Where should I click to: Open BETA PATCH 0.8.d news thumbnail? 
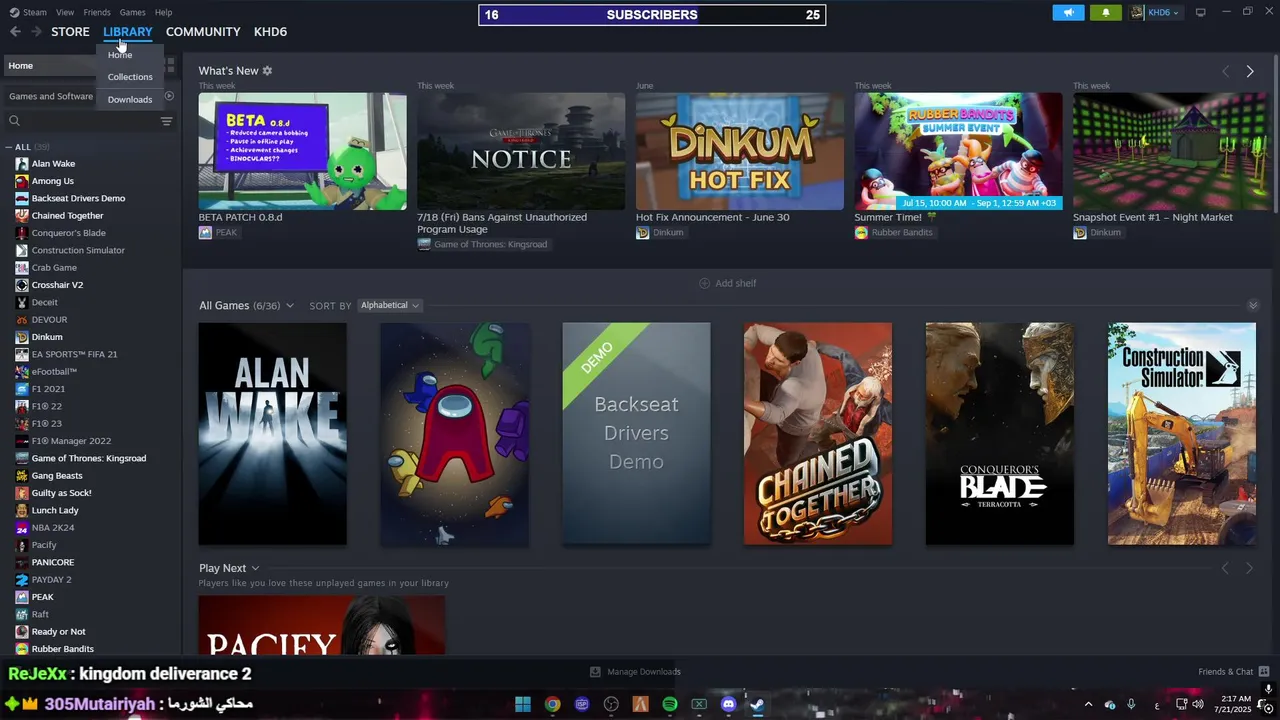tap(302, 151)
